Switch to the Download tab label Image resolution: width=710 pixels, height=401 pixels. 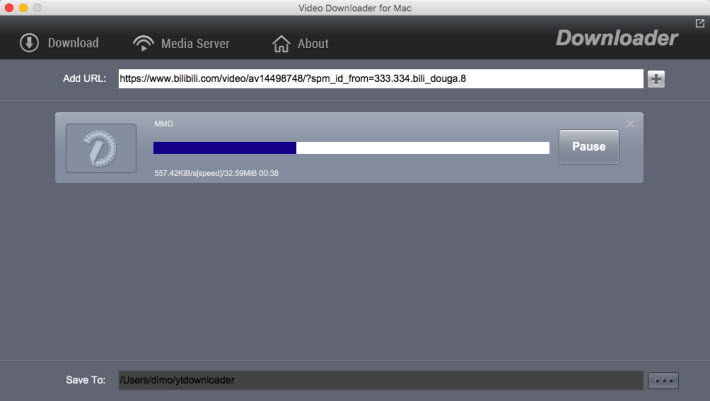[73, 43]
